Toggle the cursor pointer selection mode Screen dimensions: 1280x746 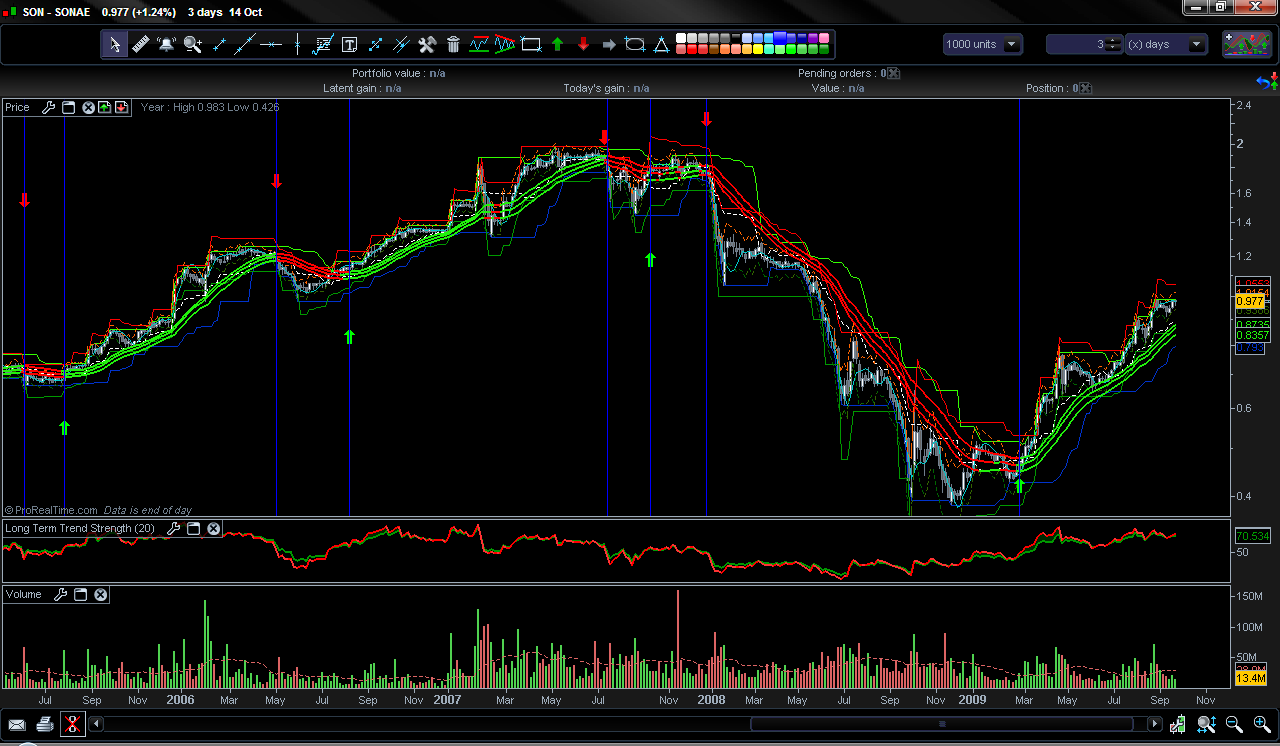click(115, 44)
